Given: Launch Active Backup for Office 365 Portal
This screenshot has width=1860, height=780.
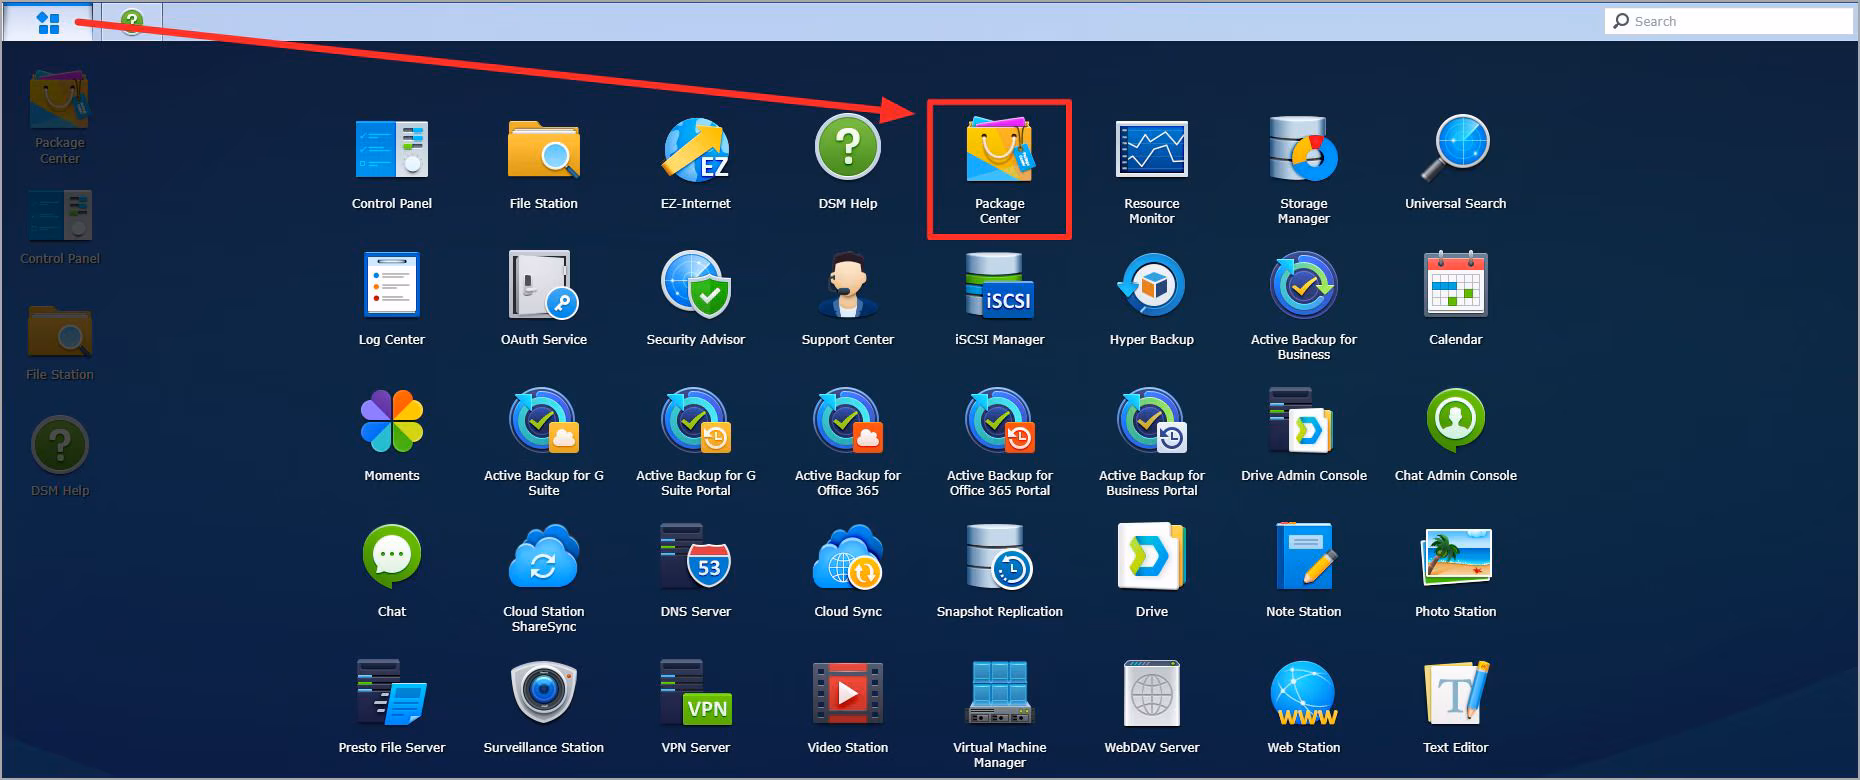Looking at the screenshot, I should click(x=1000, y=442).
